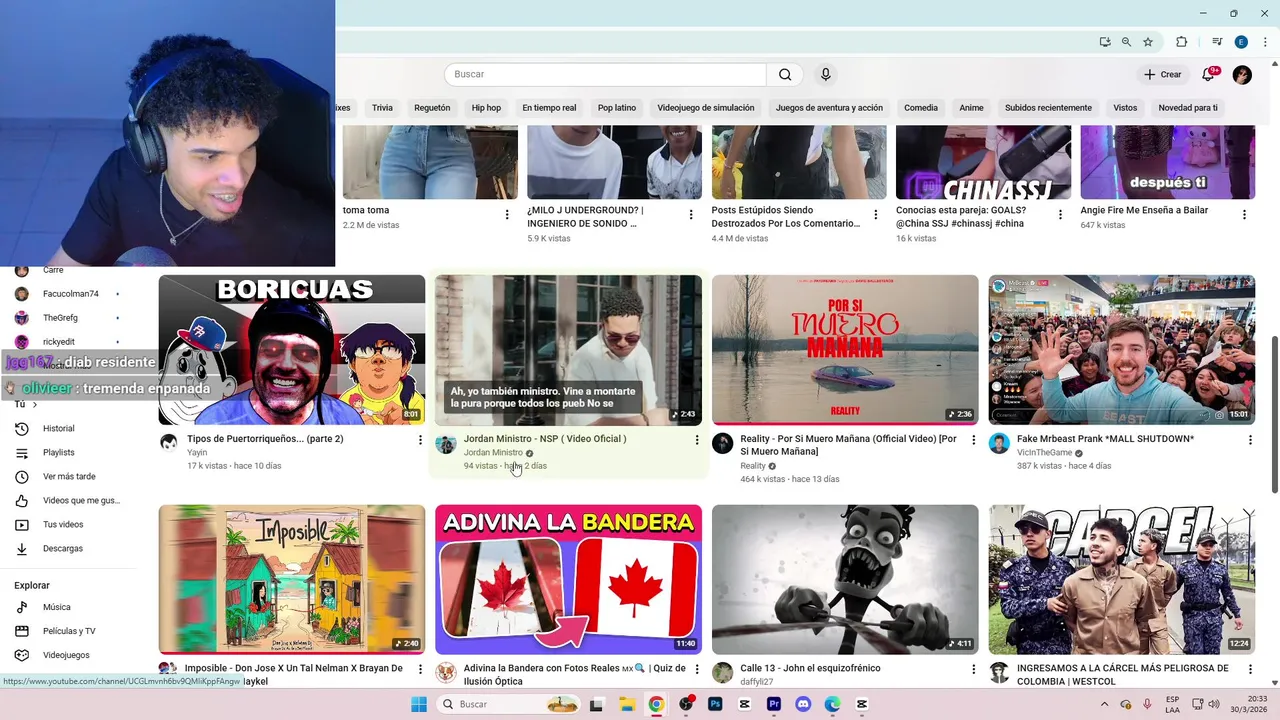Screen dimensions: 1280x720
Task: Open the Jordan Ministro channel link
Action: (493, 453)
